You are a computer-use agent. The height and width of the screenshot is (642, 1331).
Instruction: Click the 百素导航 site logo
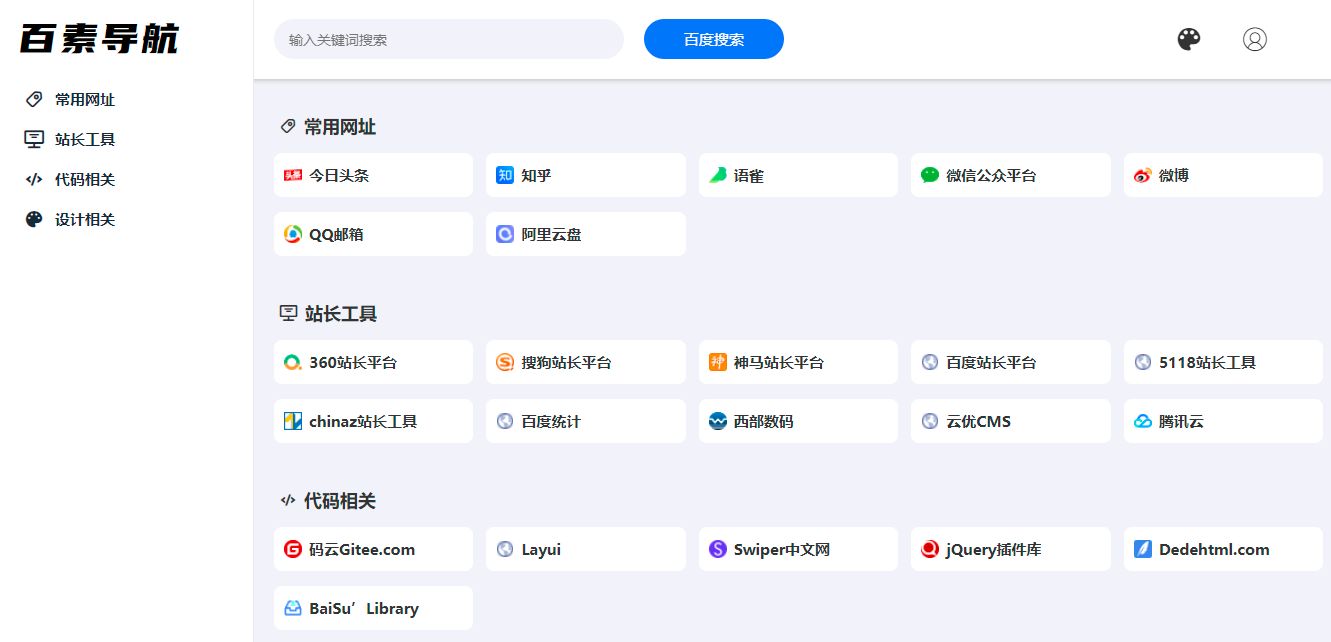pyautogui.click(x=99, y=39)
